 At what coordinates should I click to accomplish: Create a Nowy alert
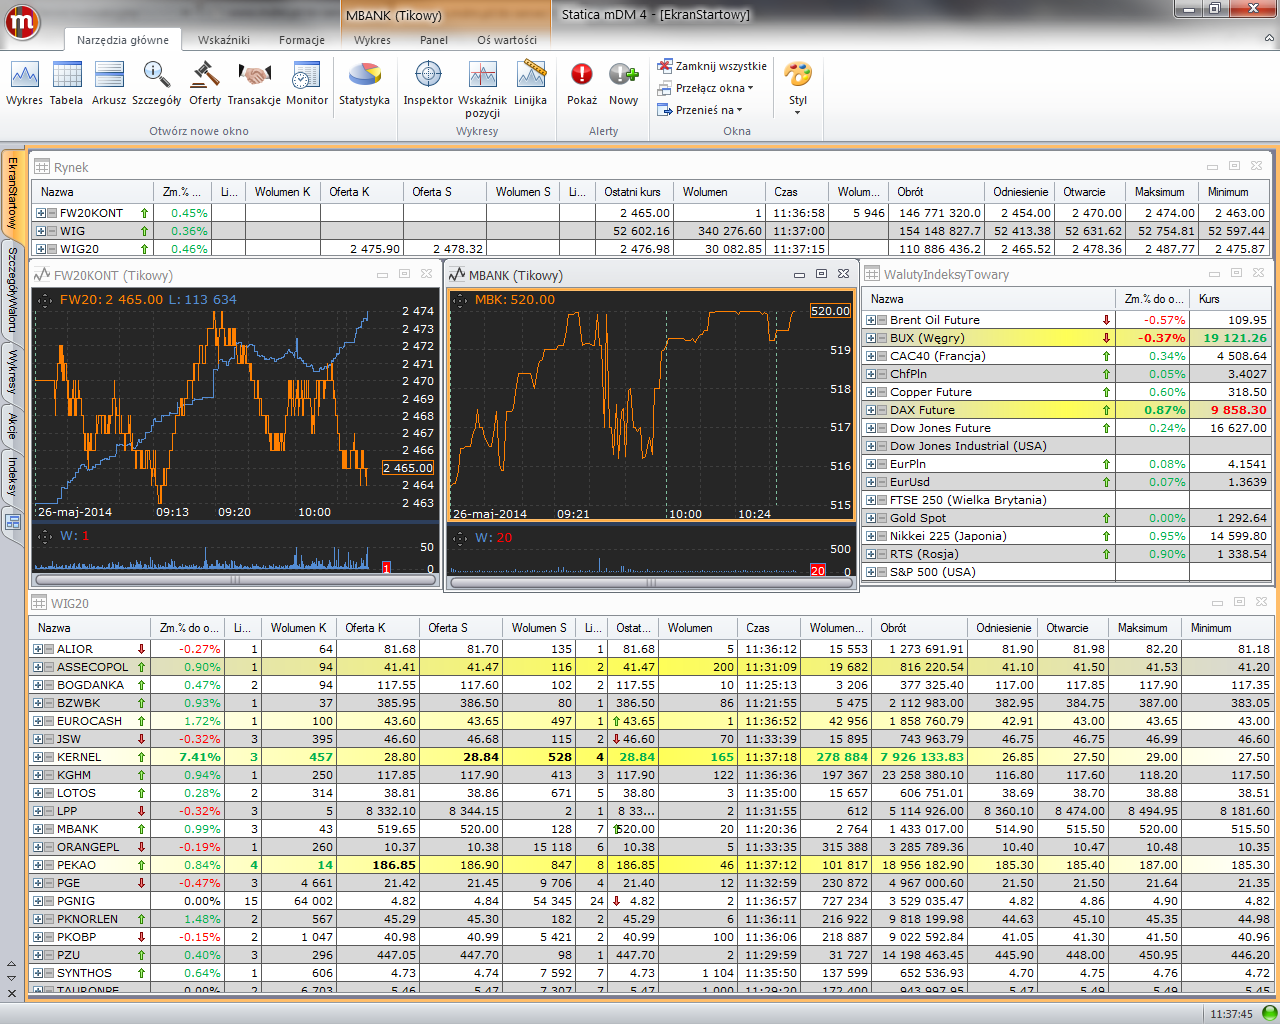pos(623,83)
